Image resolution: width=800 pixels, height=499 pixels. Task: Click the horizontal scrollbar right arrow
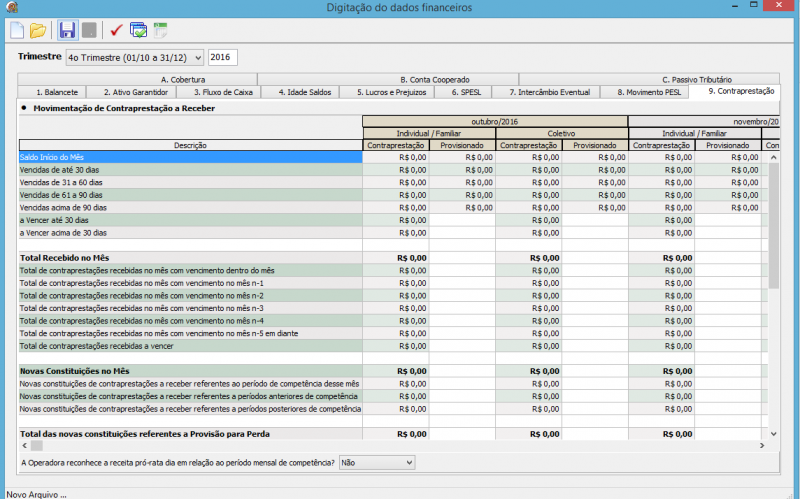[x=762, y=445]
